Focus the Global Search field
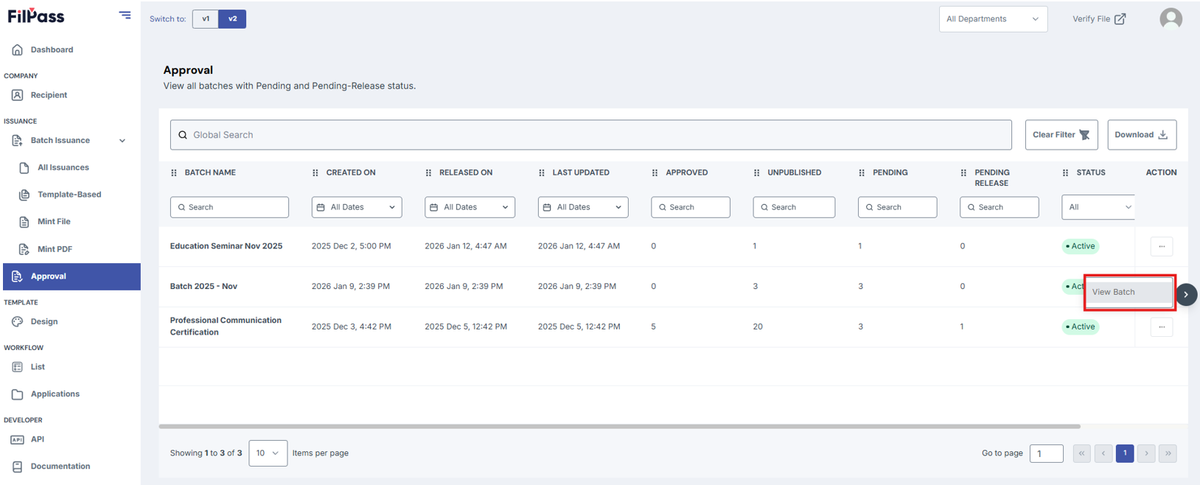Screen dimensions: 1200x485 tap(591, 134)
